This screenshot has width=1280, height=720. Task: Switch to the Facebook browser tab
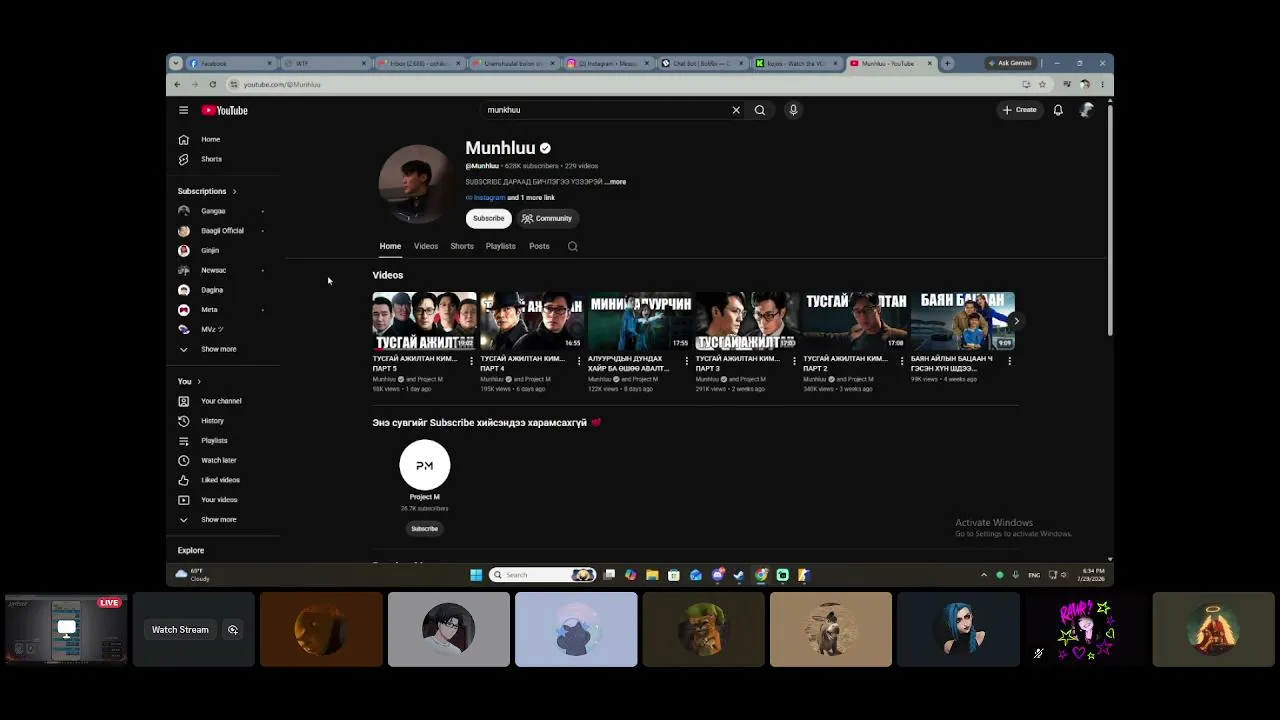(x=229, y=63)
